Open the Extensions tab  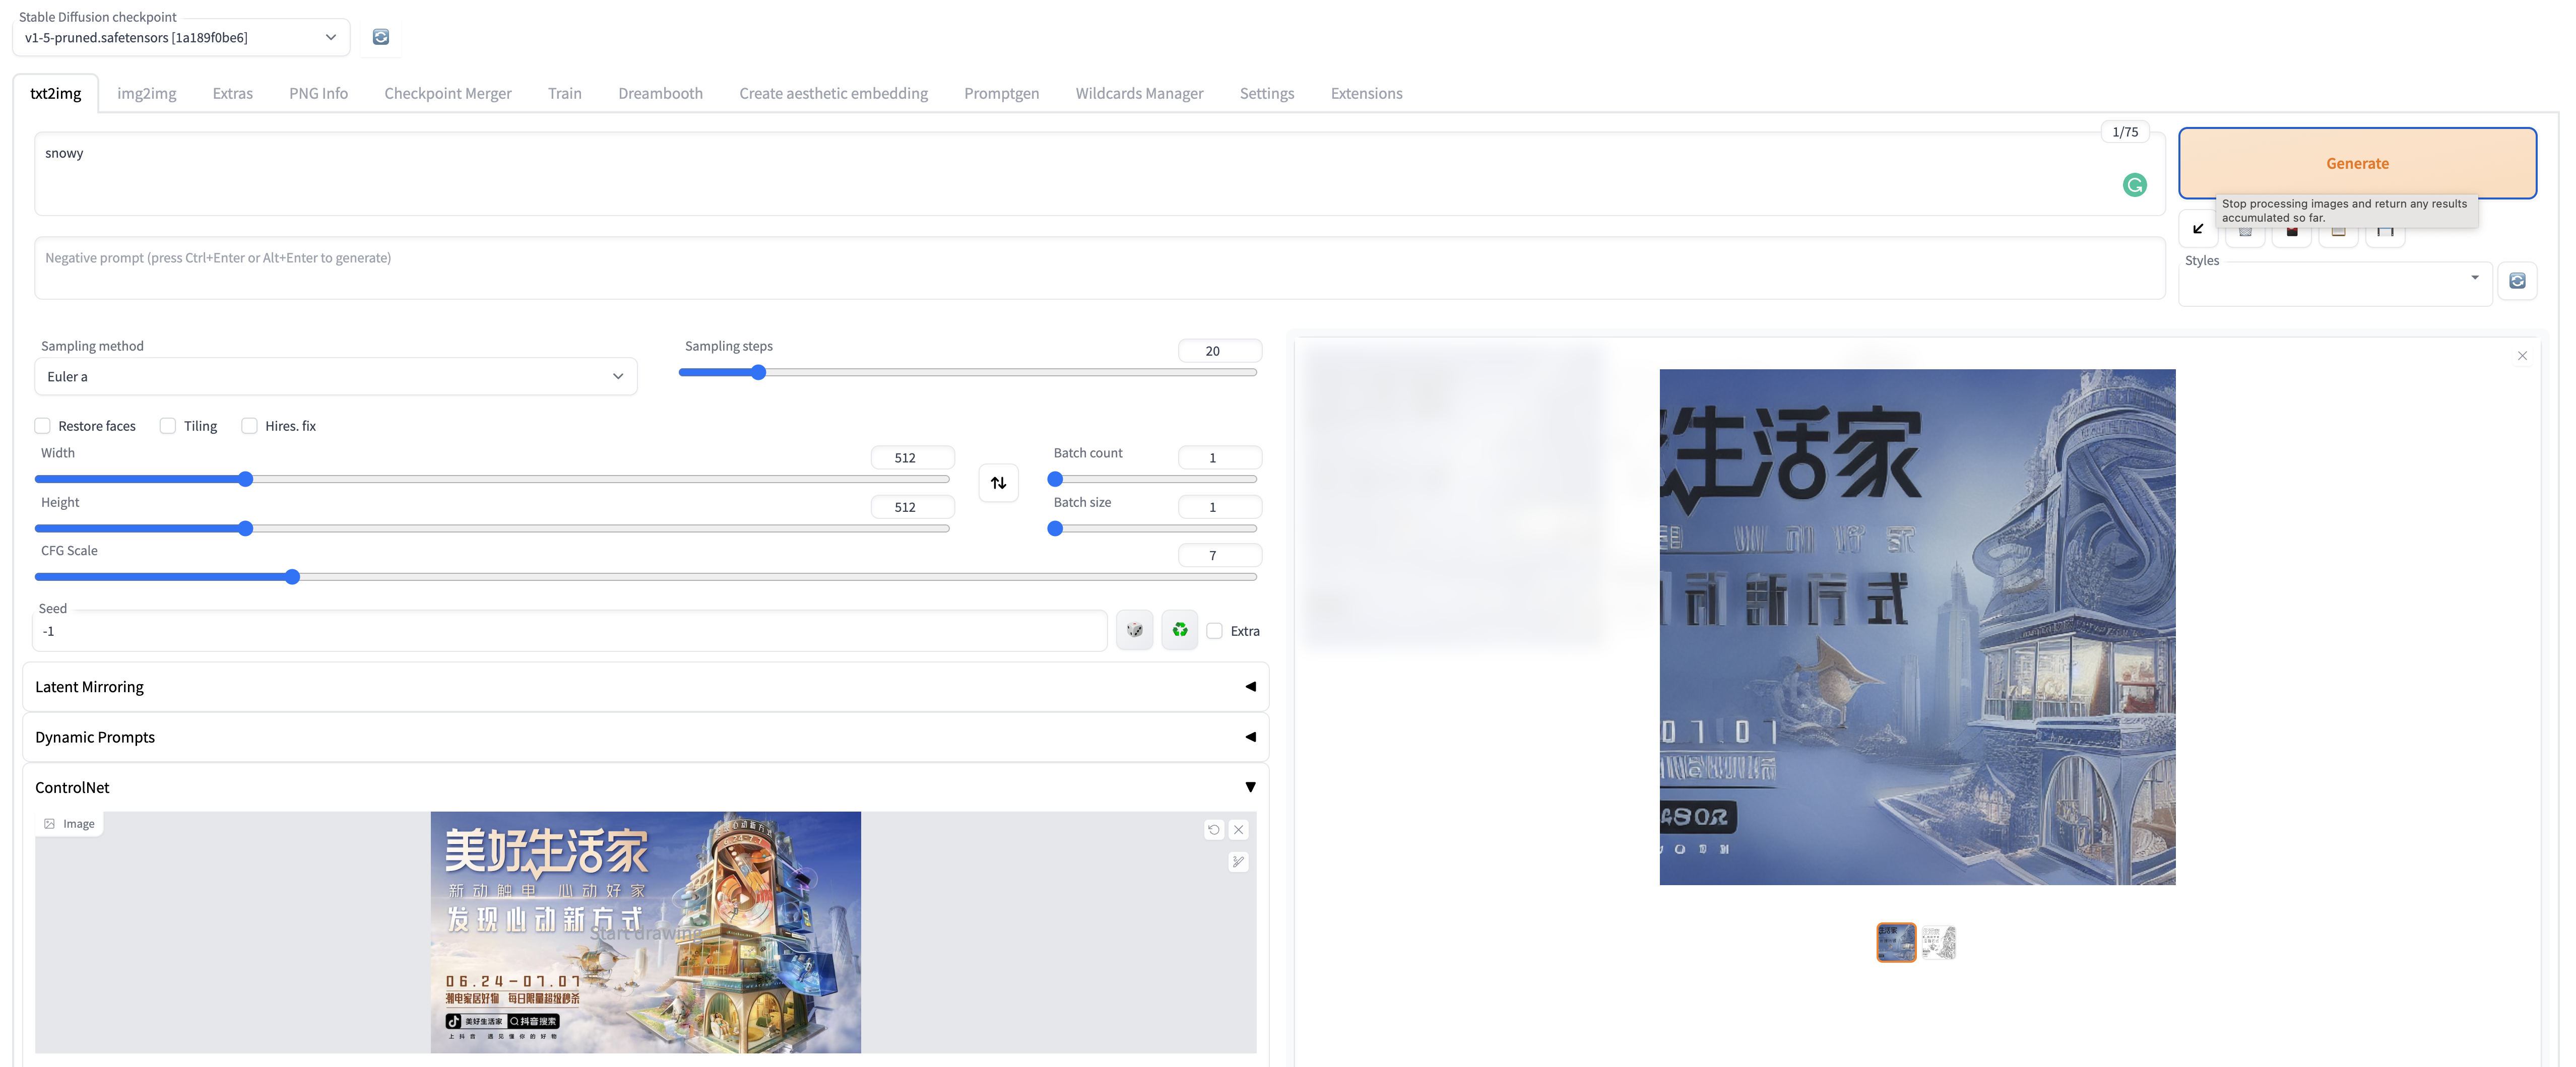[1365, 93]
